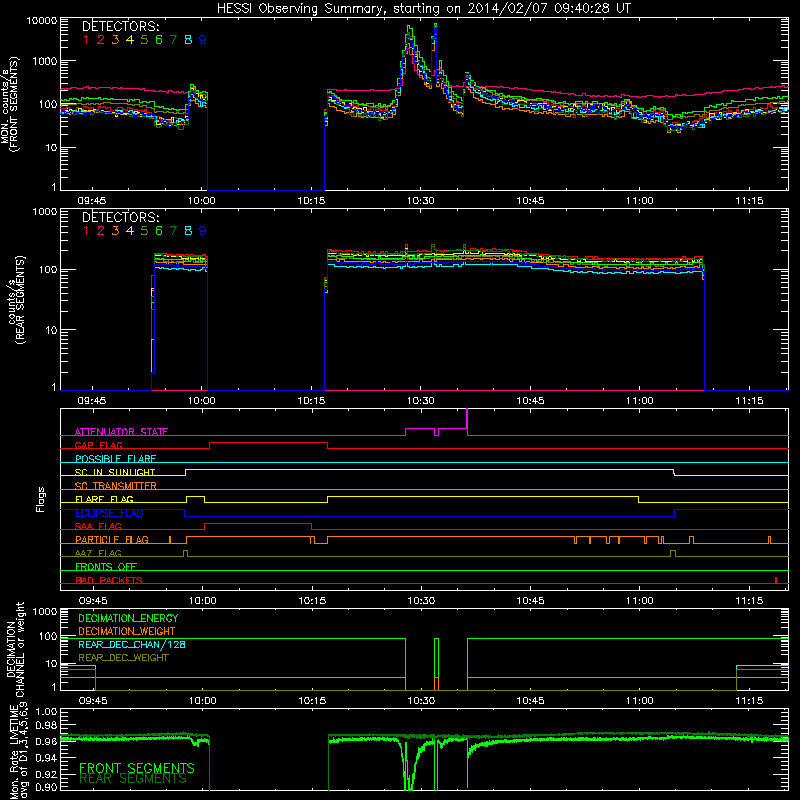Click 1000 tick label on rear segments axis
Screen dimensions: 800x800
click(45, 212)
